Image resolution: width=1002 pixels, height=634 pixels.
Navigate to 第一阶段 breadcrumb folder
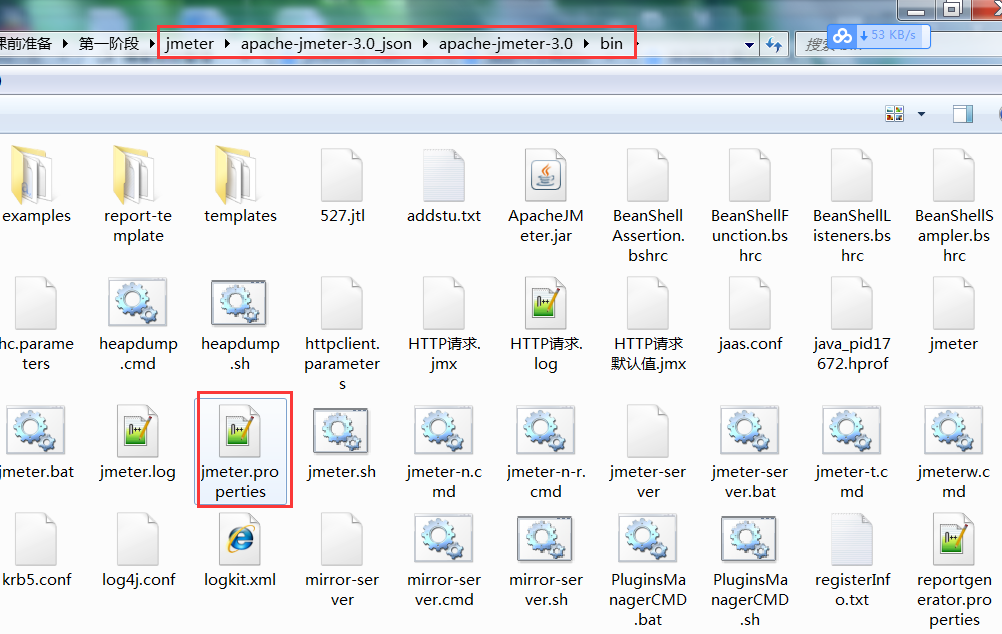pyautogui.click(x=109, y=43)
